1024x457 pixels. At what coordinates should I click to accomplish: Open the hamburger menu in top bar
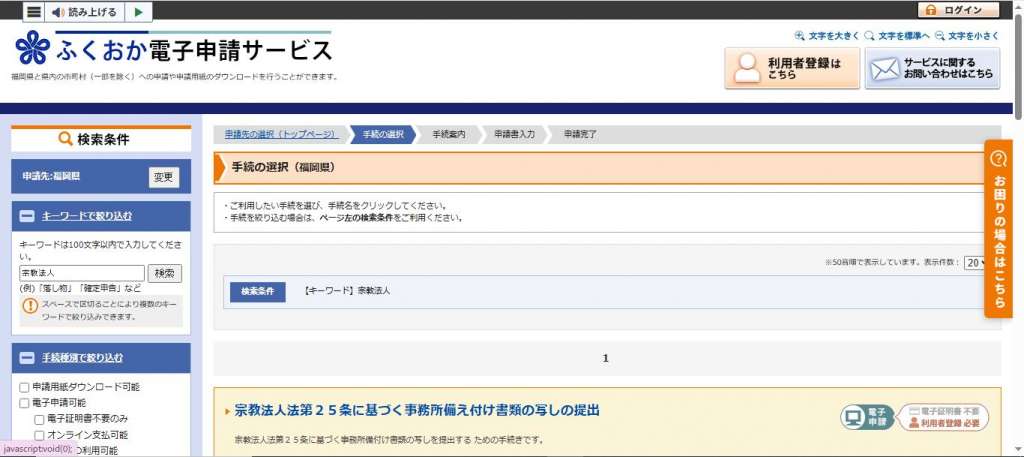pos(34,12)
